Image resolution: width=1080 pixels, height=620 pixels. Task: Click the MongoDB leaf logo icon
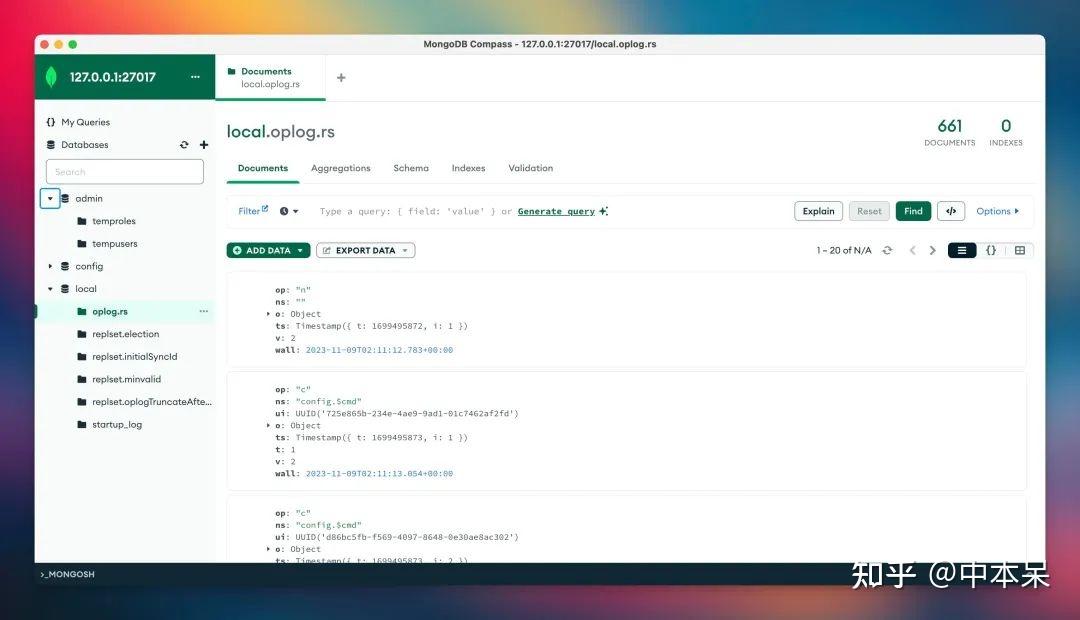point(51,76)
